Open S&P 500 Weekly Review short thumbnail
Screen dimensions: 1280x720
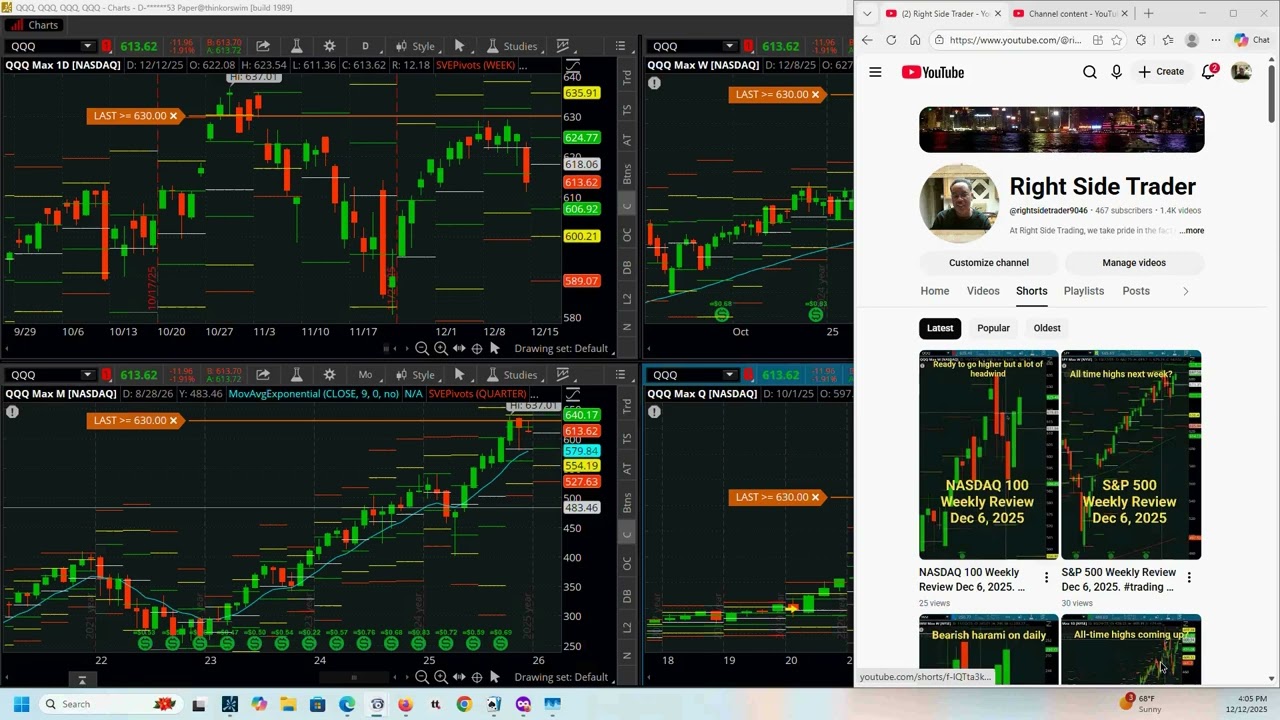tap(1131, 455)
